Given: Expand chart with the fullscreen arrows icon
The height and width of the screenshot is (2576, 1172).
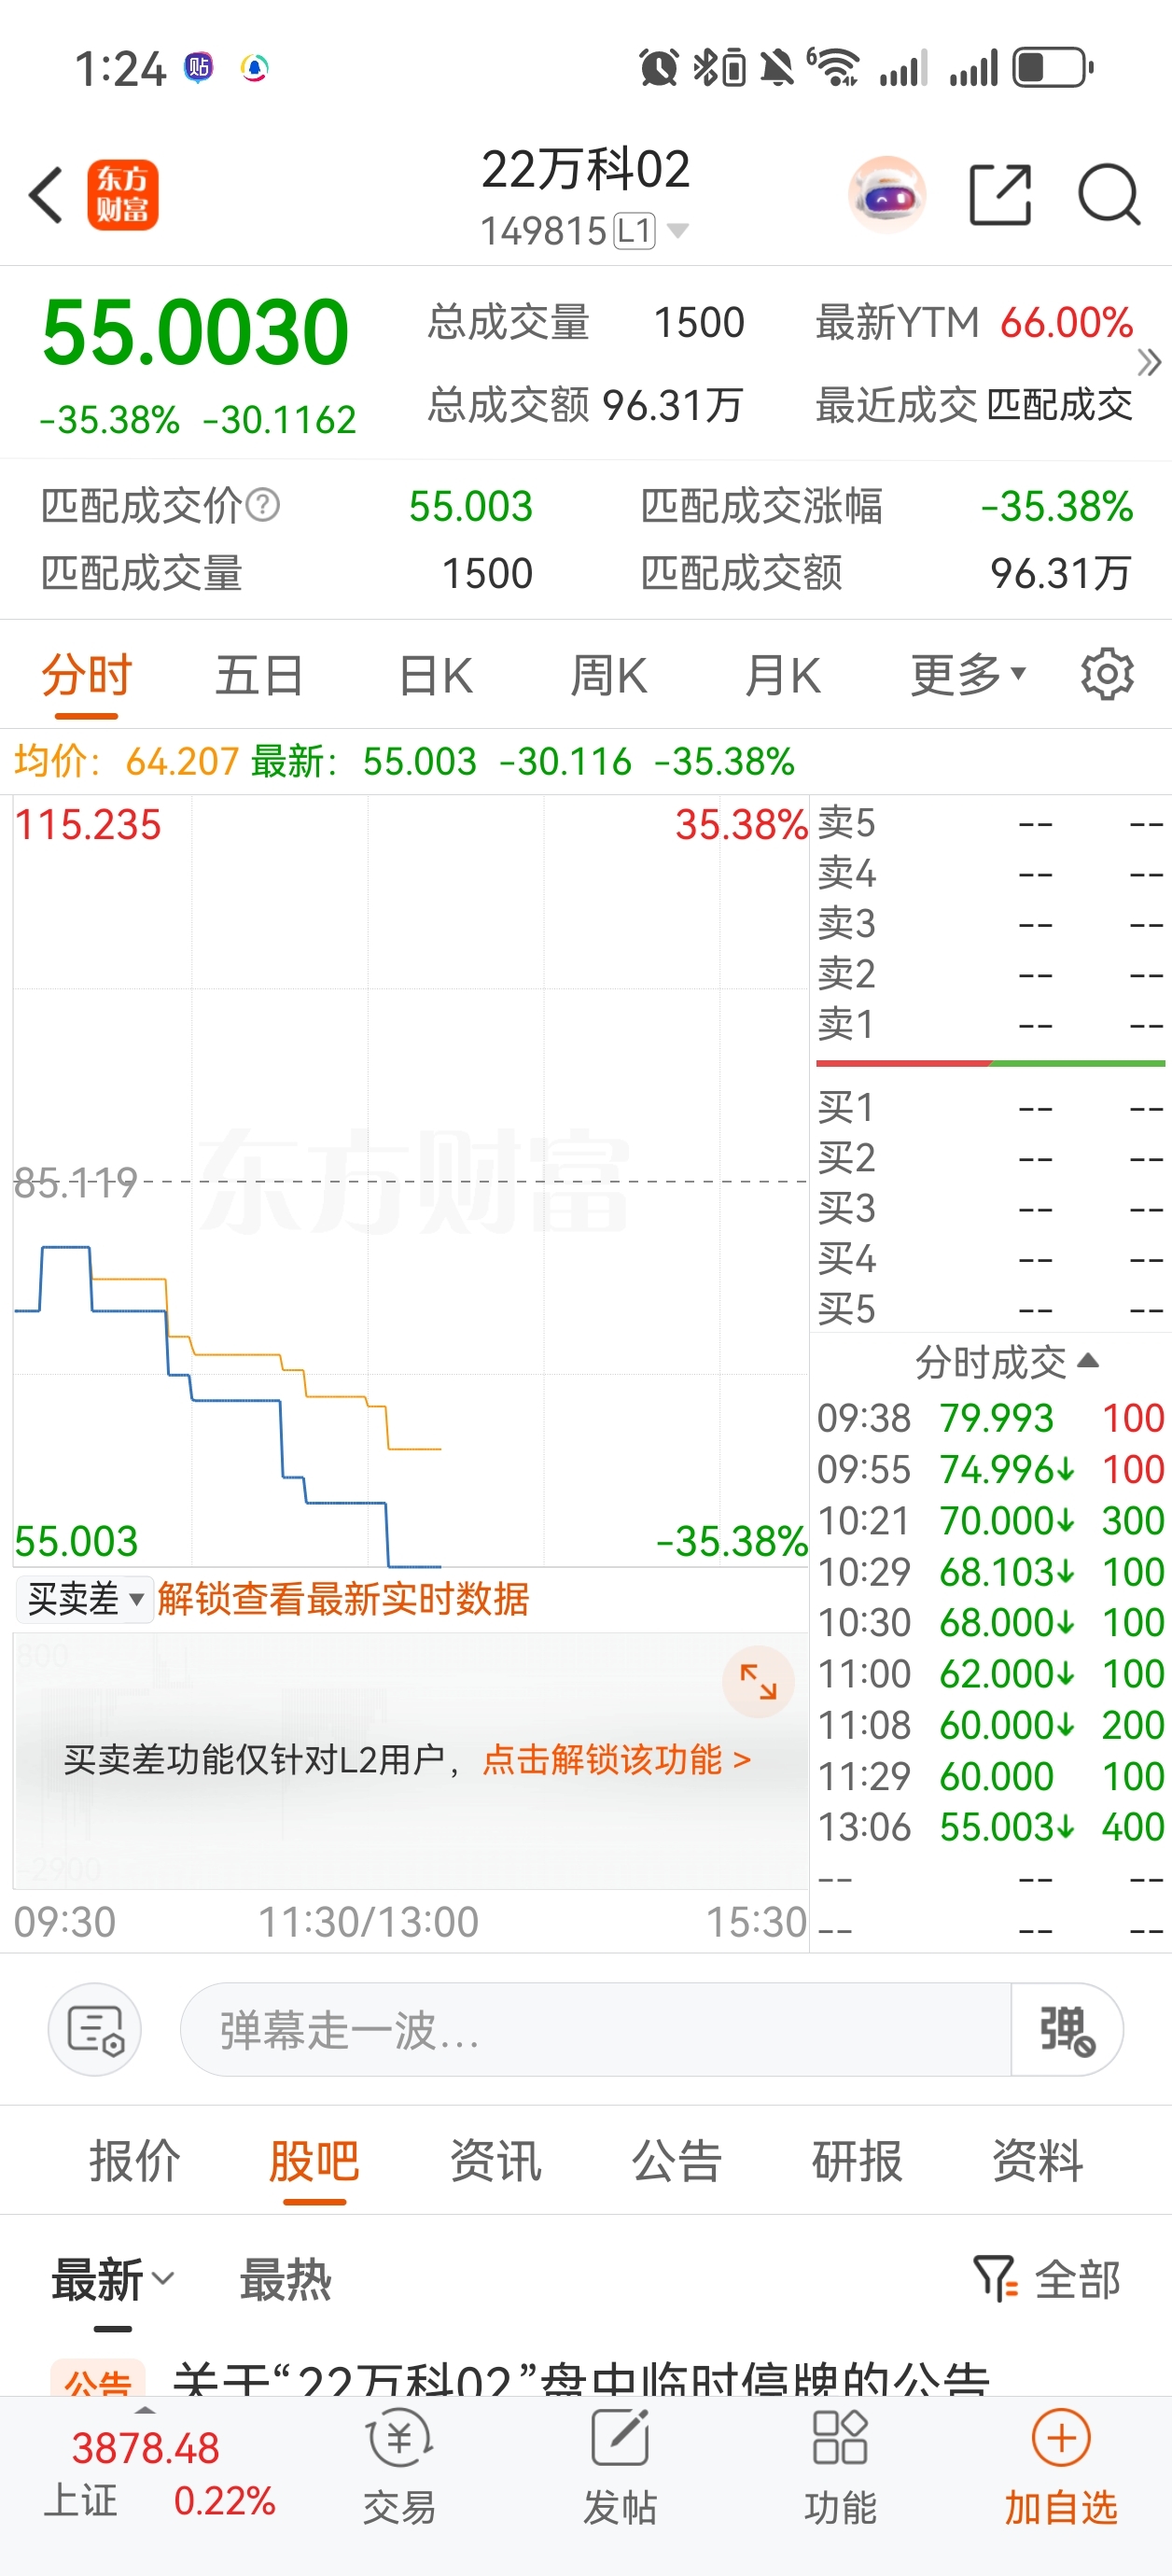Looking at the screenshot, I should 758,1681.
